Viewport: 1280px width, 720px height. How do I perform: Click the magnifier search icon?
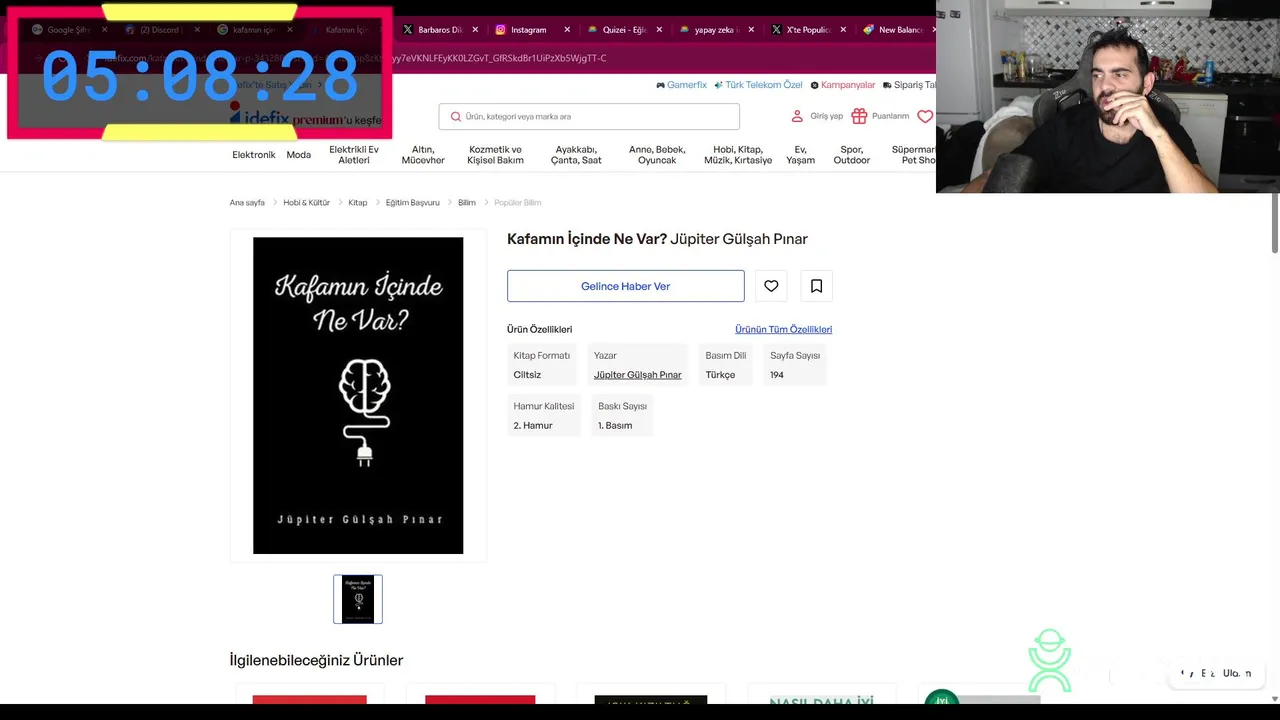point(456,116)
